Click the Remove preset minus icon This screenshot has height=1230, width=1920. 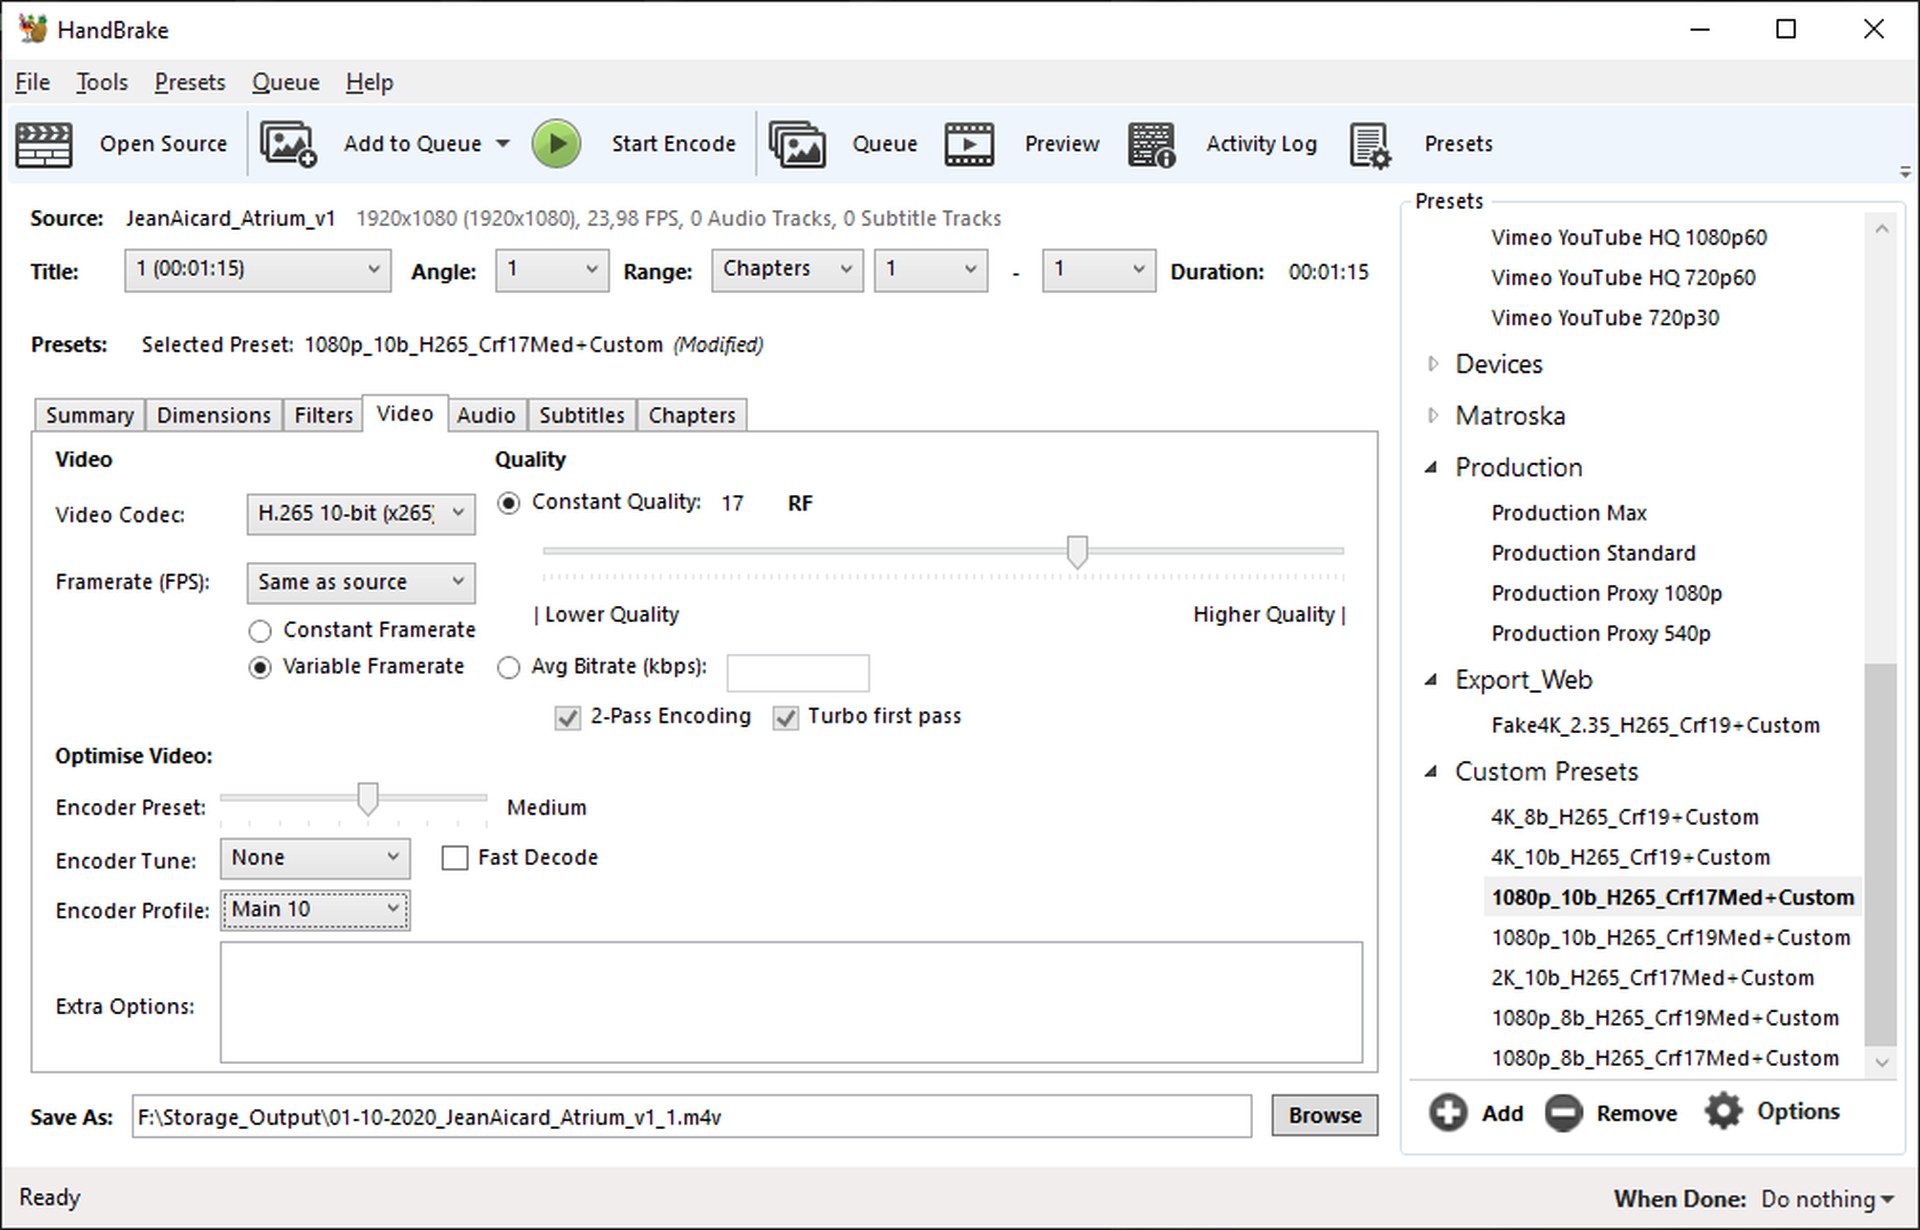pyautogui.click(x=1563, y=1112)
